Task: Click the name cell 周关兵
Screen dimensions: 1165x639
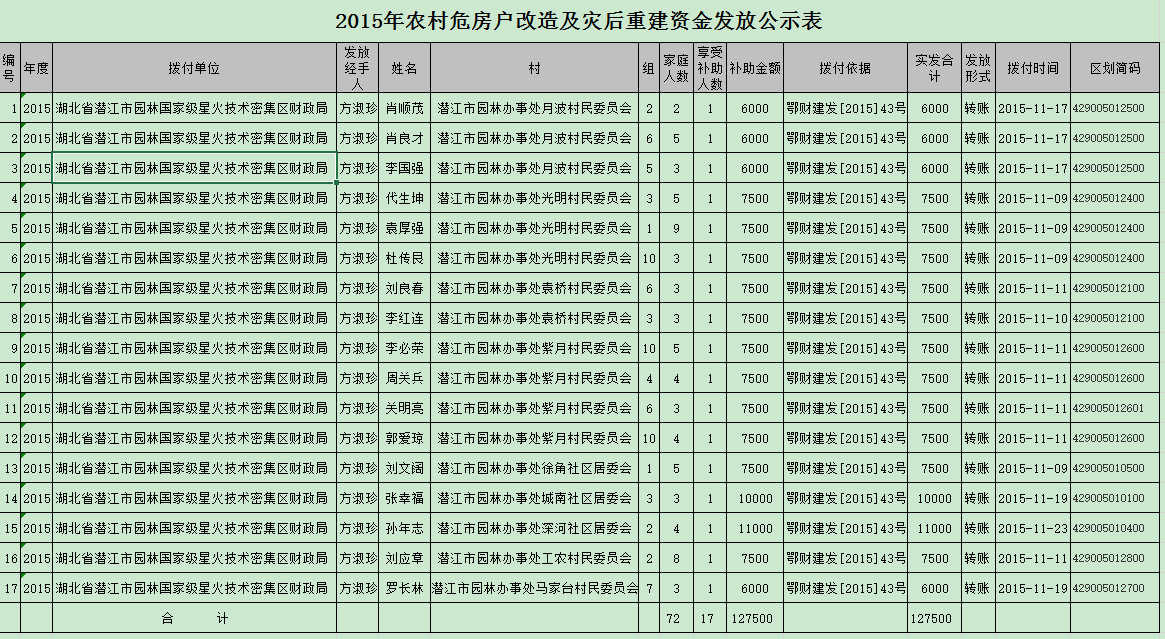Action: (x=404, y=379)
